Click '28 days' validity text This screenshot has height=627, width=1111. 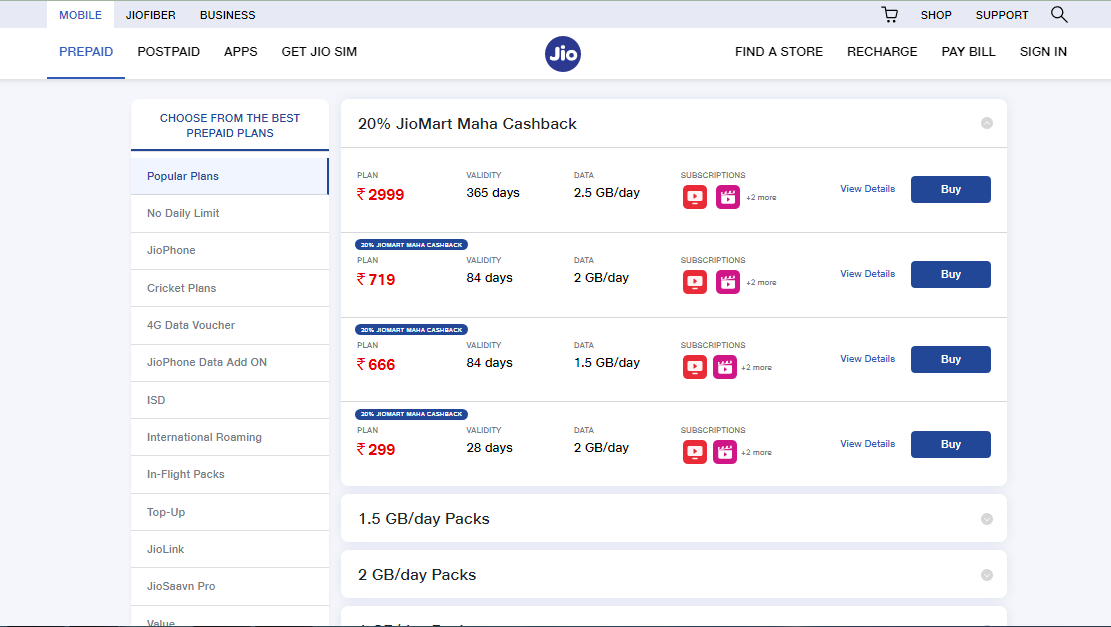[x=490, y=448]
